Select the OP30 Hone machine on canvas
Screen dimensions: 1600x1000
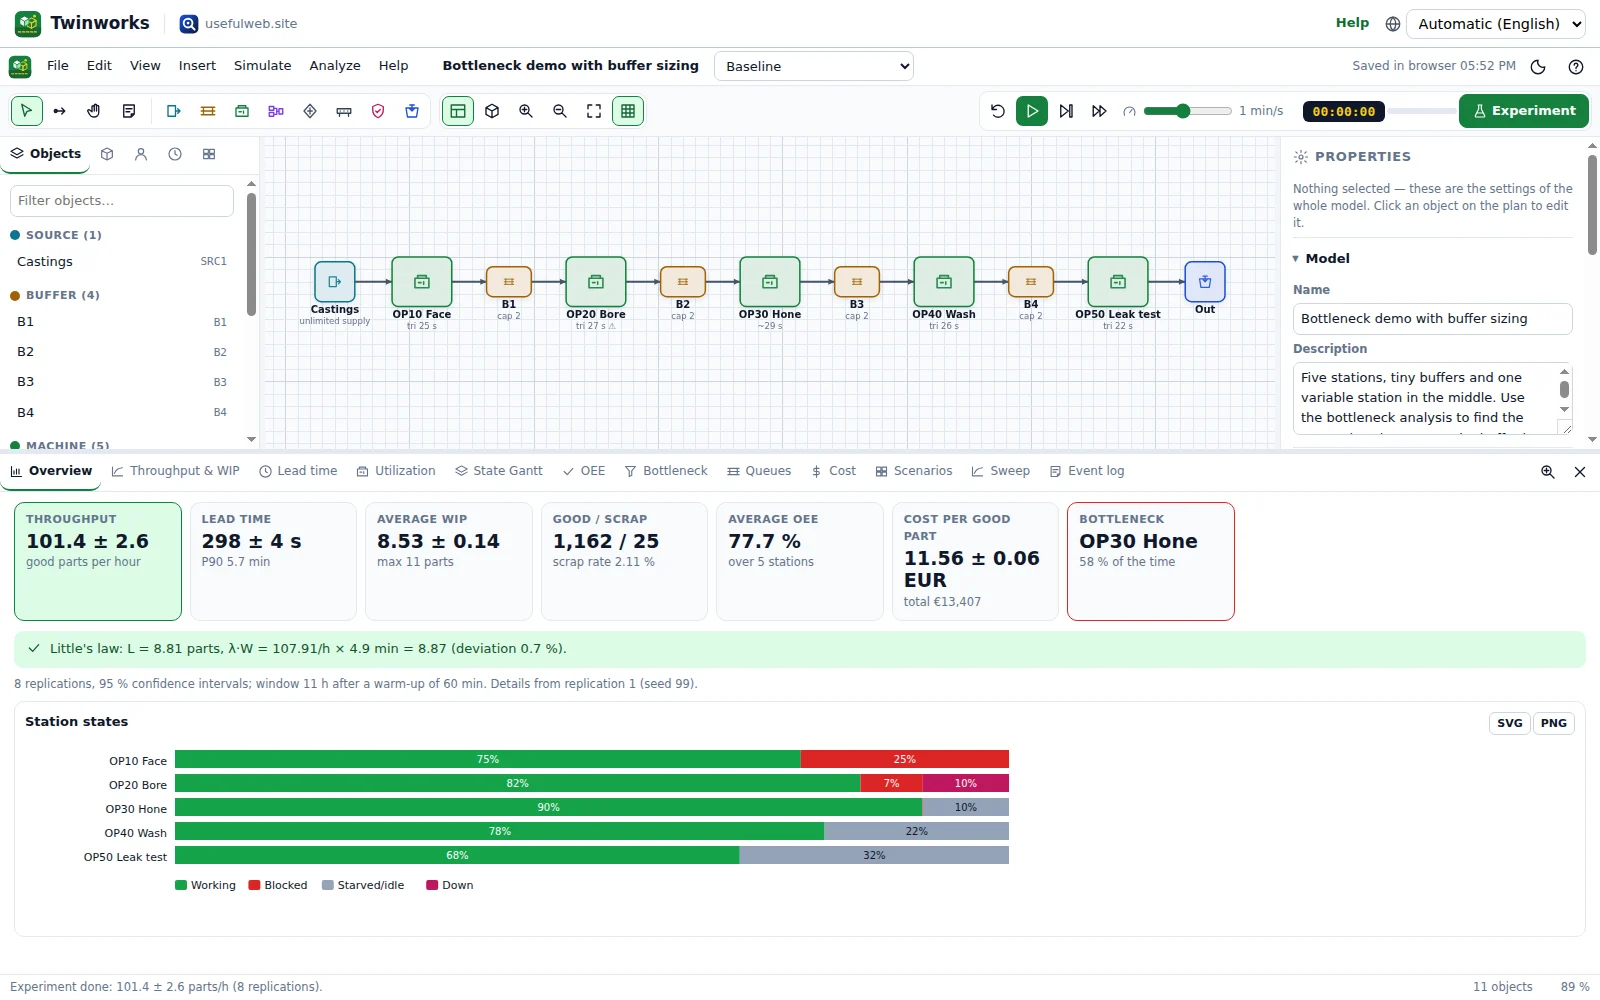pos(770,282)
